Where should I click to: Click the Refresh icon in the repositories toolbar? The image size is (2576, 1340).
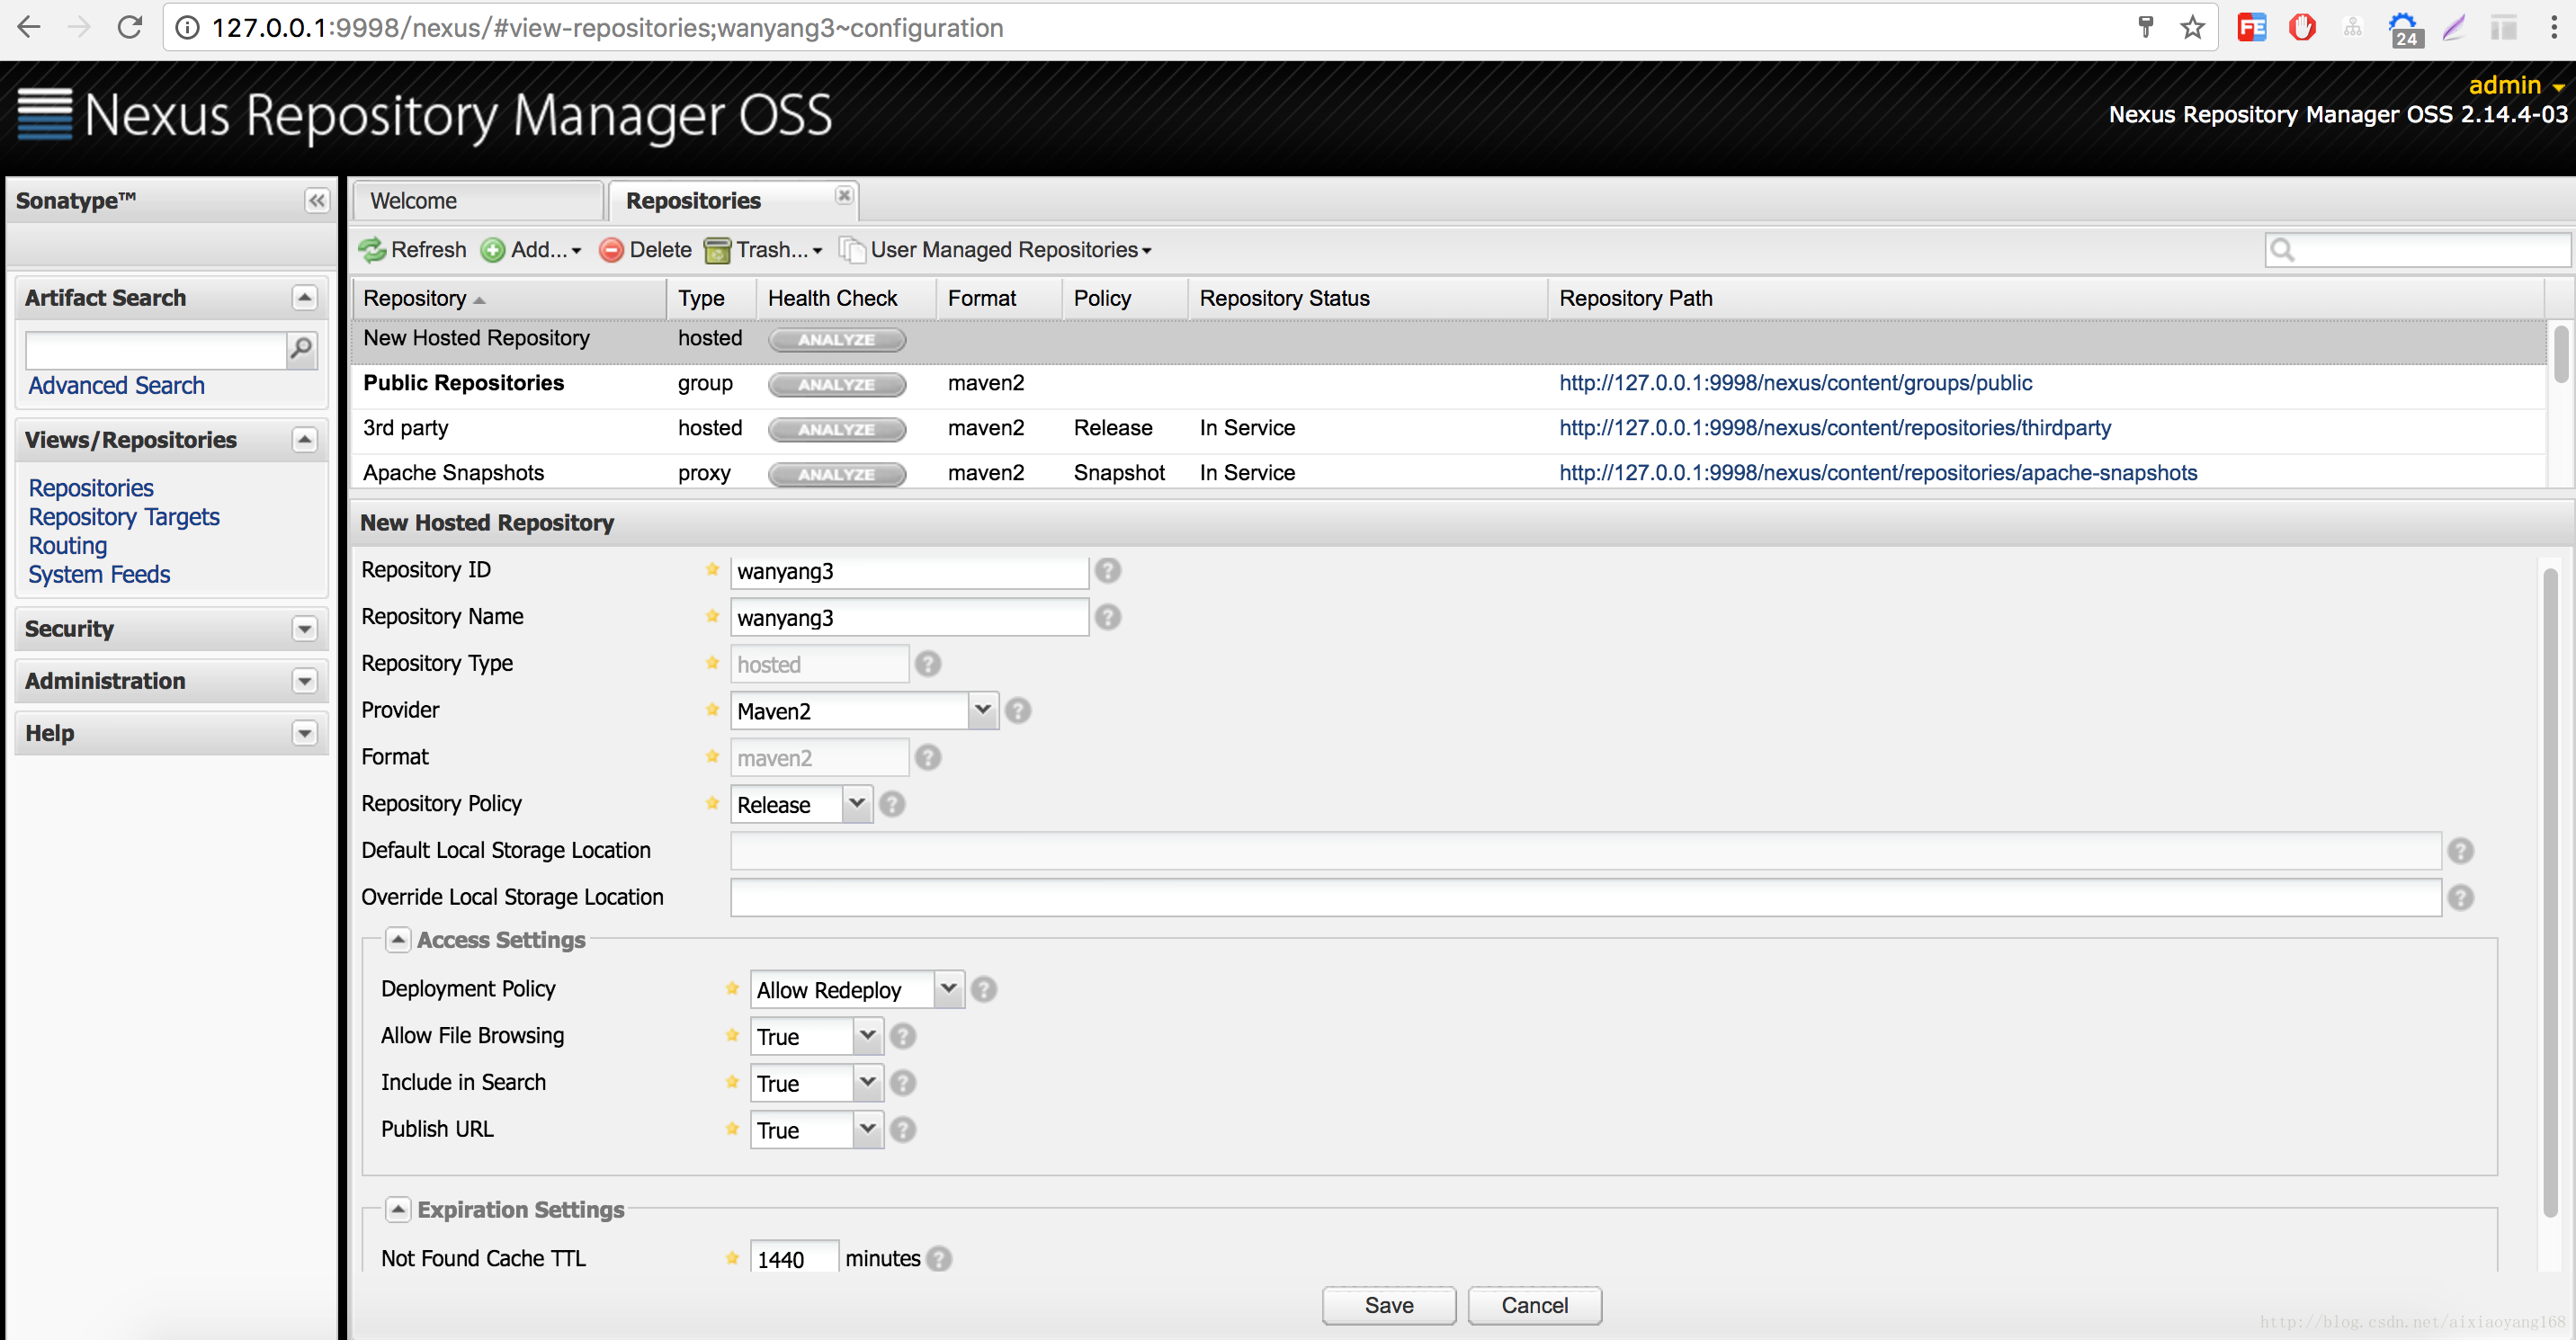pos(373,250)
